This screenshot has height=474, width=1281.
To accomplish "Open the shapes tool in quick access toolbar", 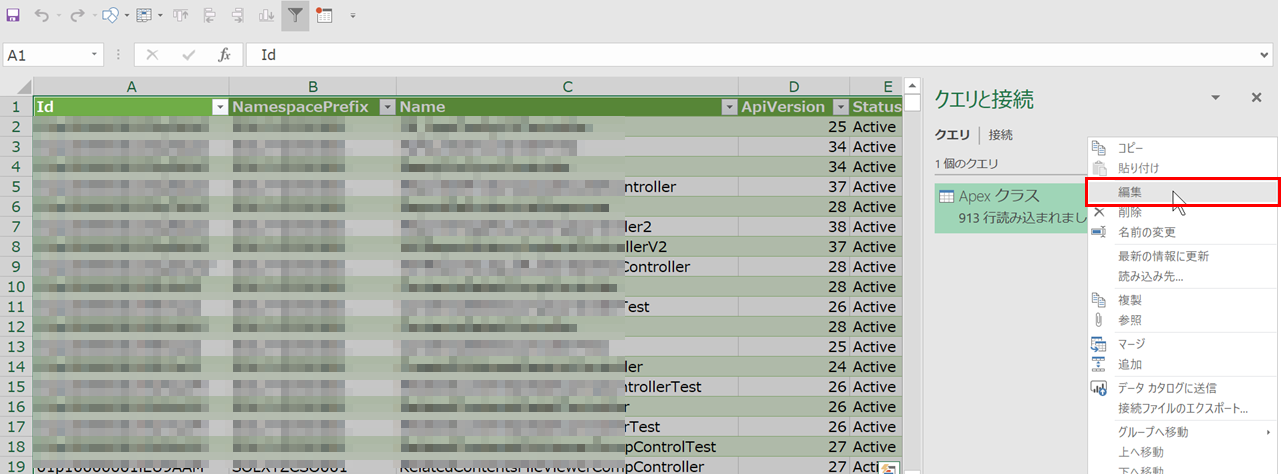I will coord(110,16).
